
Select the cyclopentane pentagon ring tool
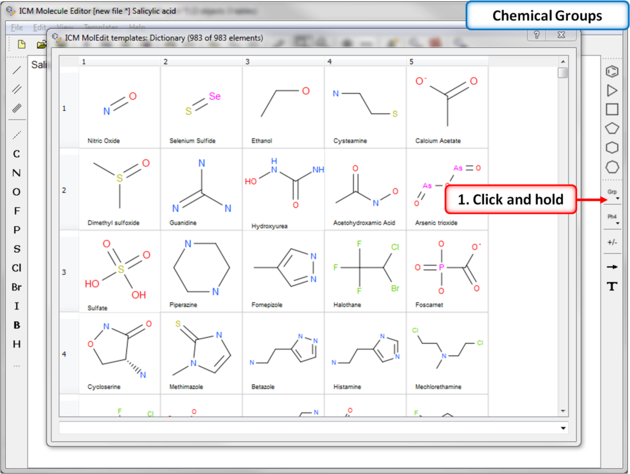coord(612,129)
